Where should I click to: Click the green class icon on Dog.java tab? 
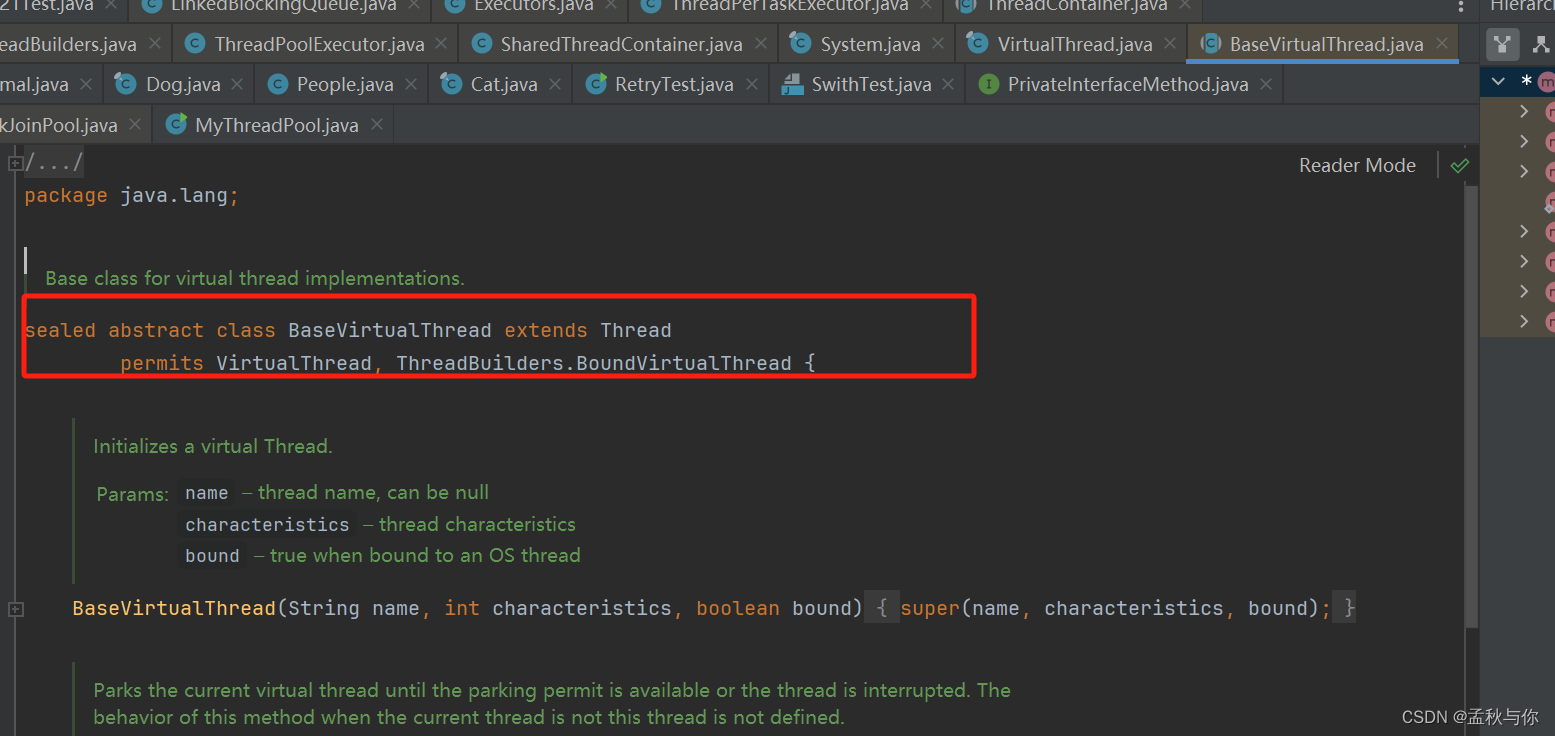pyautogui.click(x=125, y=84)
